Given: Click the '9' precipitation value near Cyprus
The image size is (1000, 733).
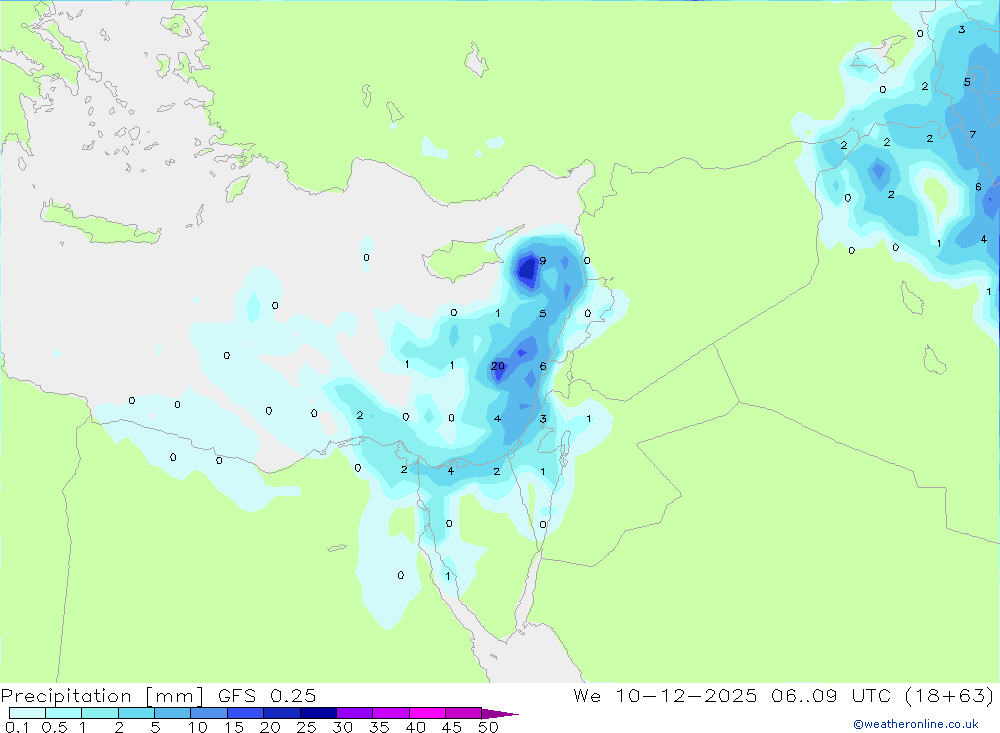Looking at the screenshot, I should [x=543, y=261].
